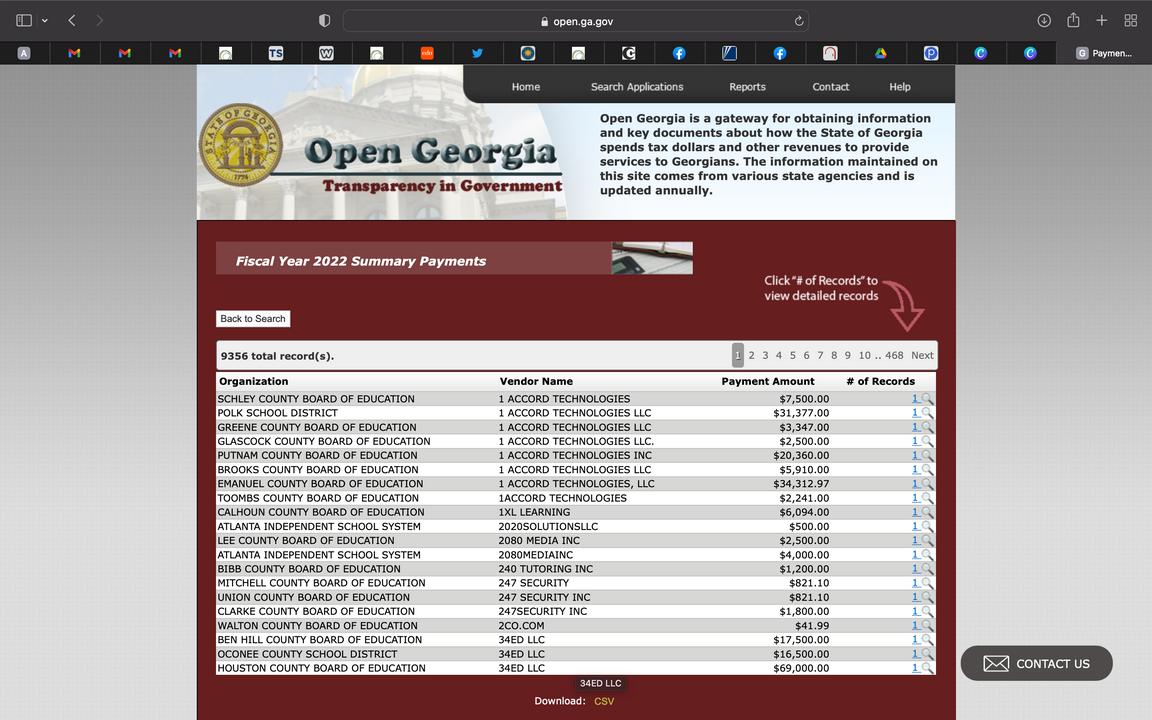Open the Home menu item
The height and width of the screenshot is (720, 1152).
point(525,87)
